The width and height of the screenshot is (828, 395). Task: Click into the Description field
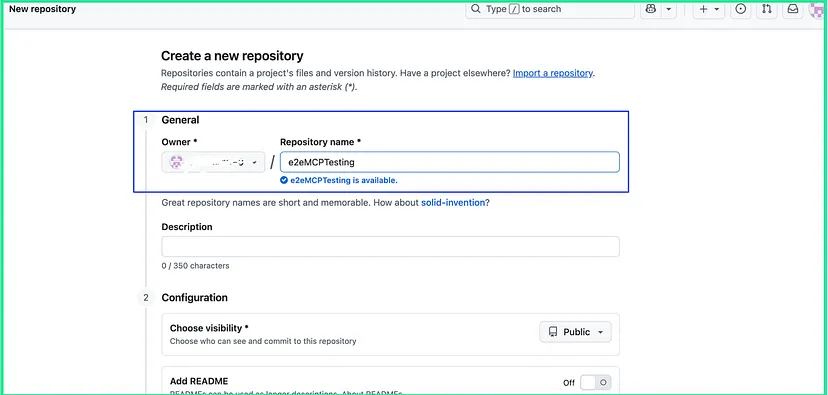pyautogui.click(x=391, y=247)
